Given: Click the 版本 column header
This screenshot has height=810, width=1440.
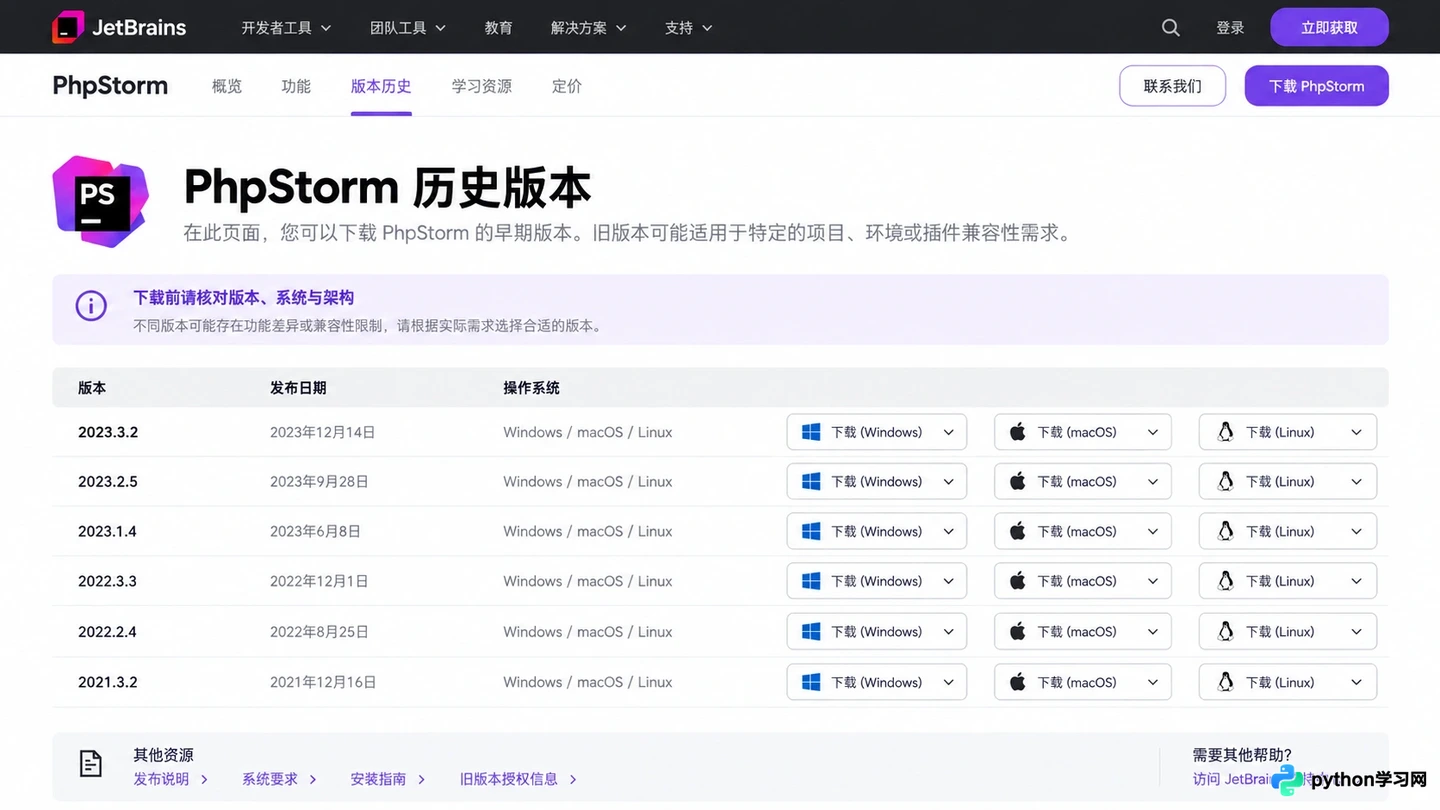Looking at the screenshot, I should point(92,388).
